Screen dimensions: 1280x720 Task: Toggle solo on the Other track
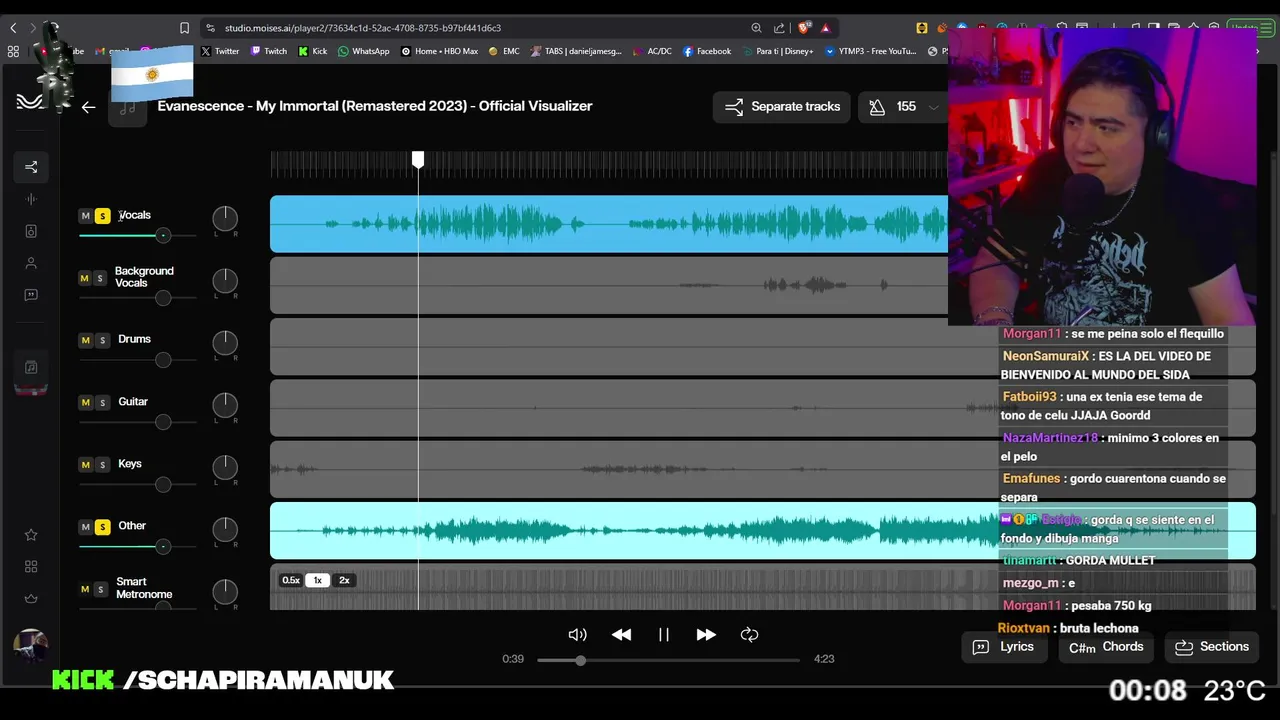click(x=102, y=527)
